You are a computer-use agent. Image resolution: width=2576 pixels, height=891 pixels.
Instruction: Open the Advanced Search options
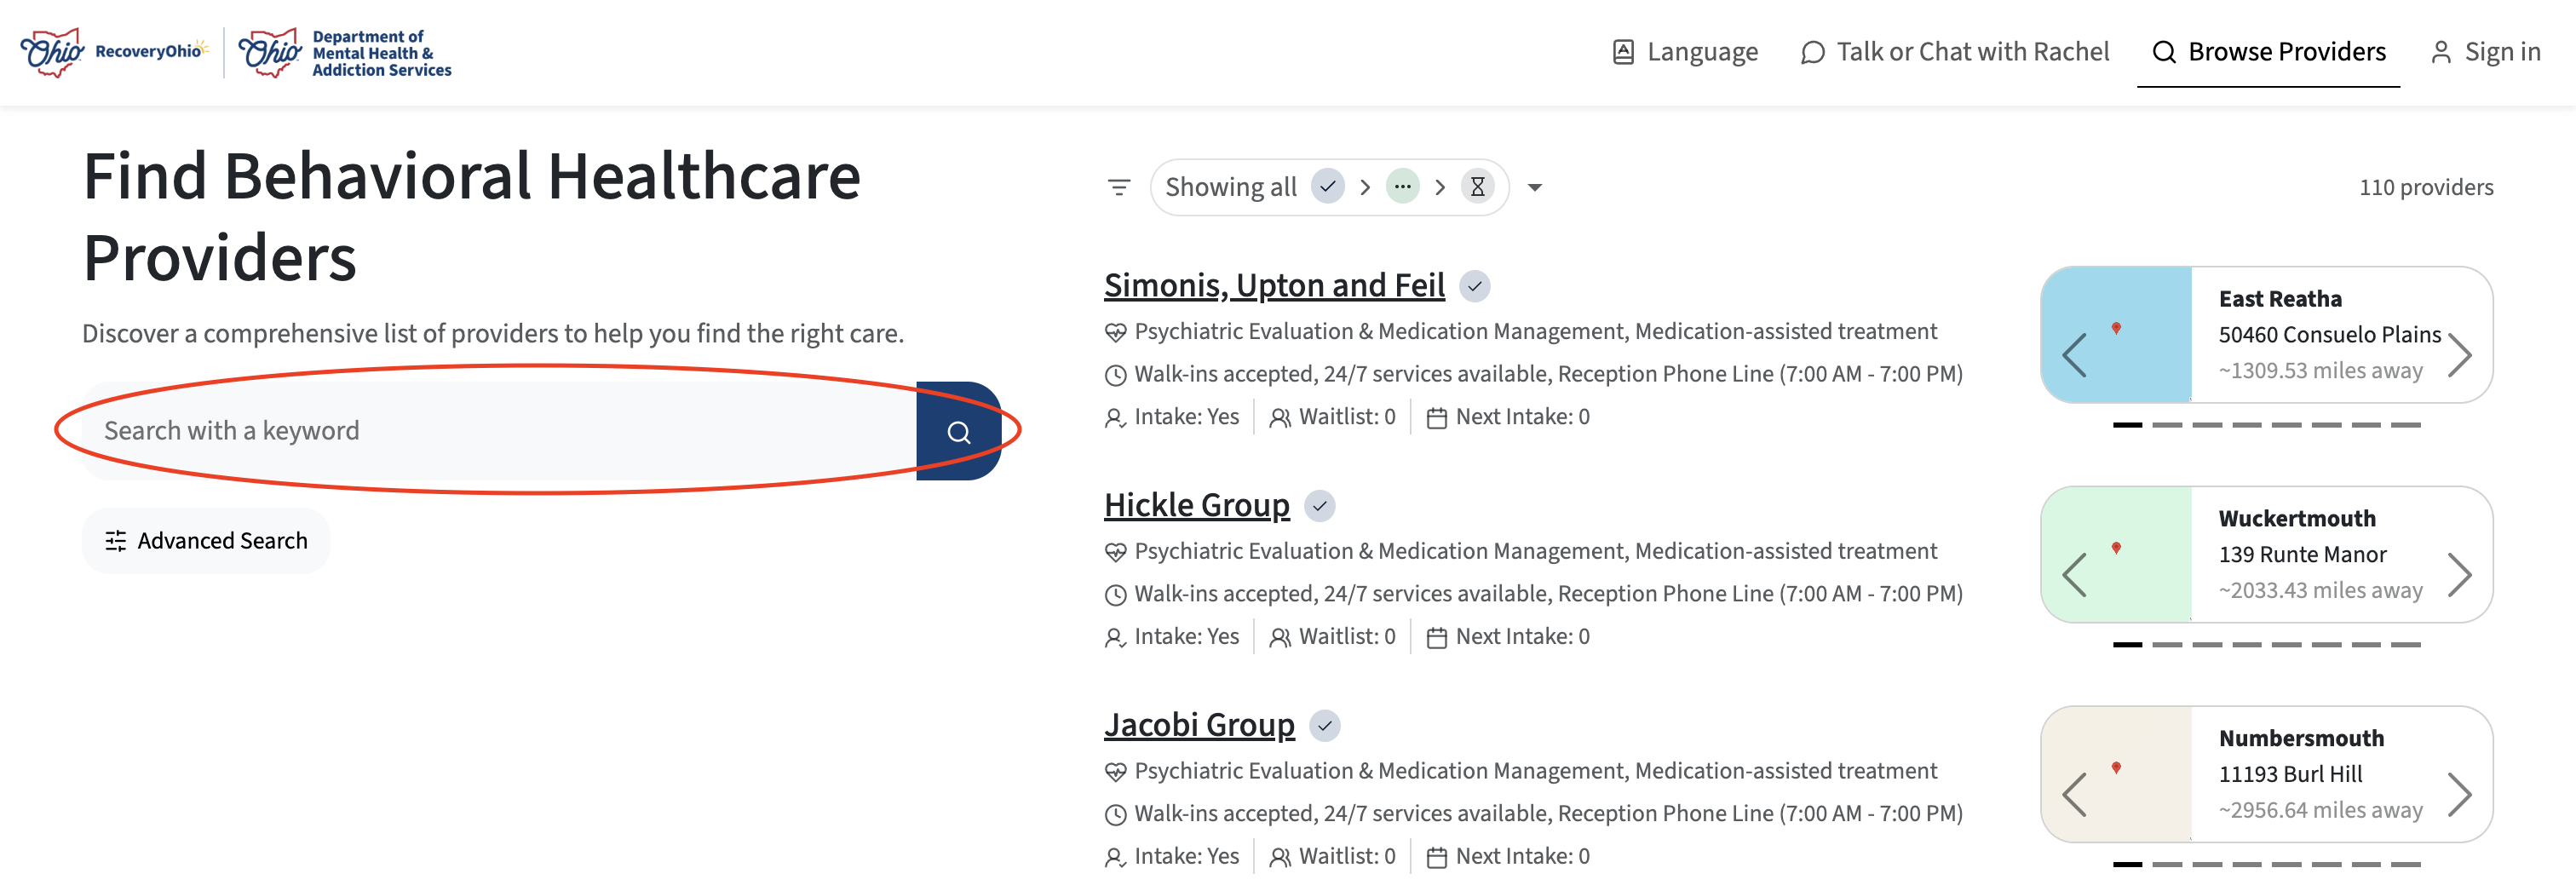click(x=206, y=541)
